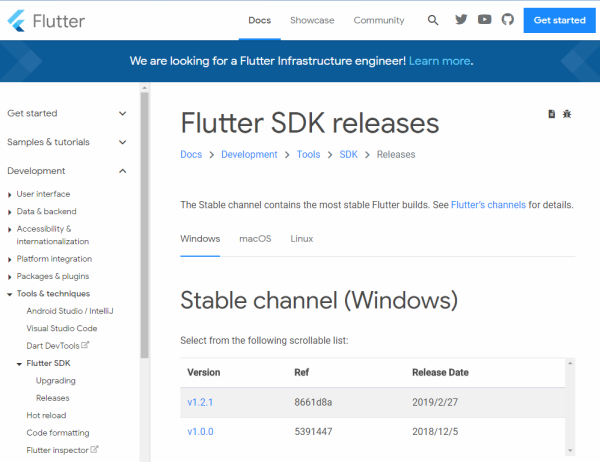Open Hot reload sidebar page

coord(46,415)
